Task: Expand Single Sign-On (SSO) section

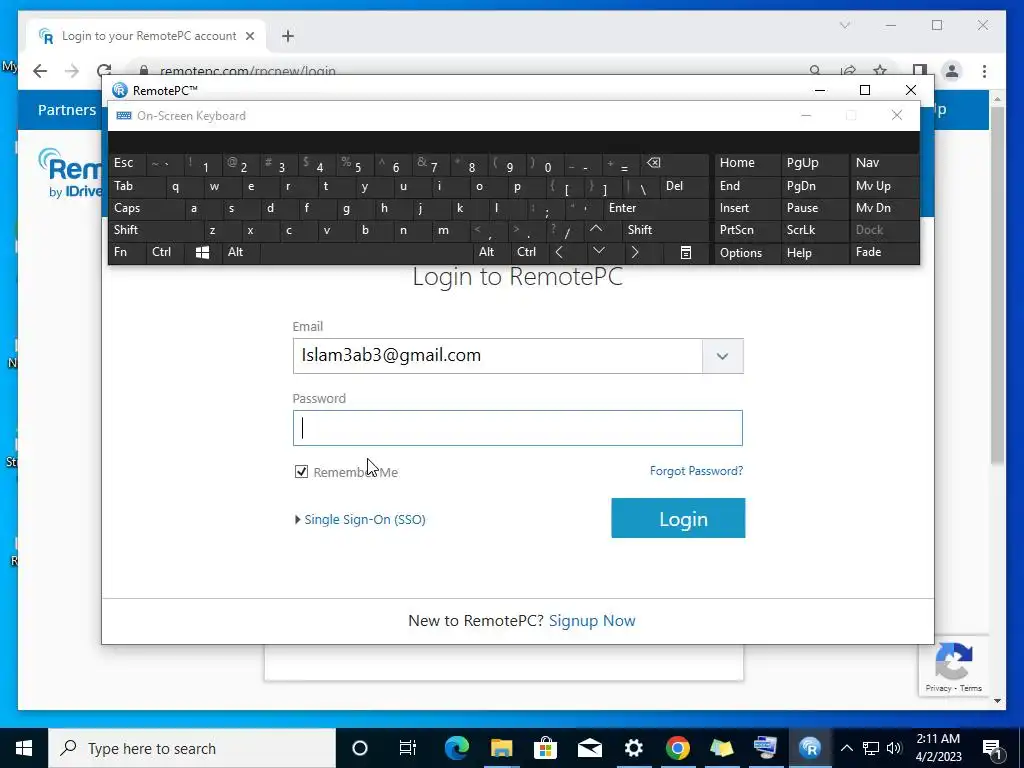Action: point(360,519)
